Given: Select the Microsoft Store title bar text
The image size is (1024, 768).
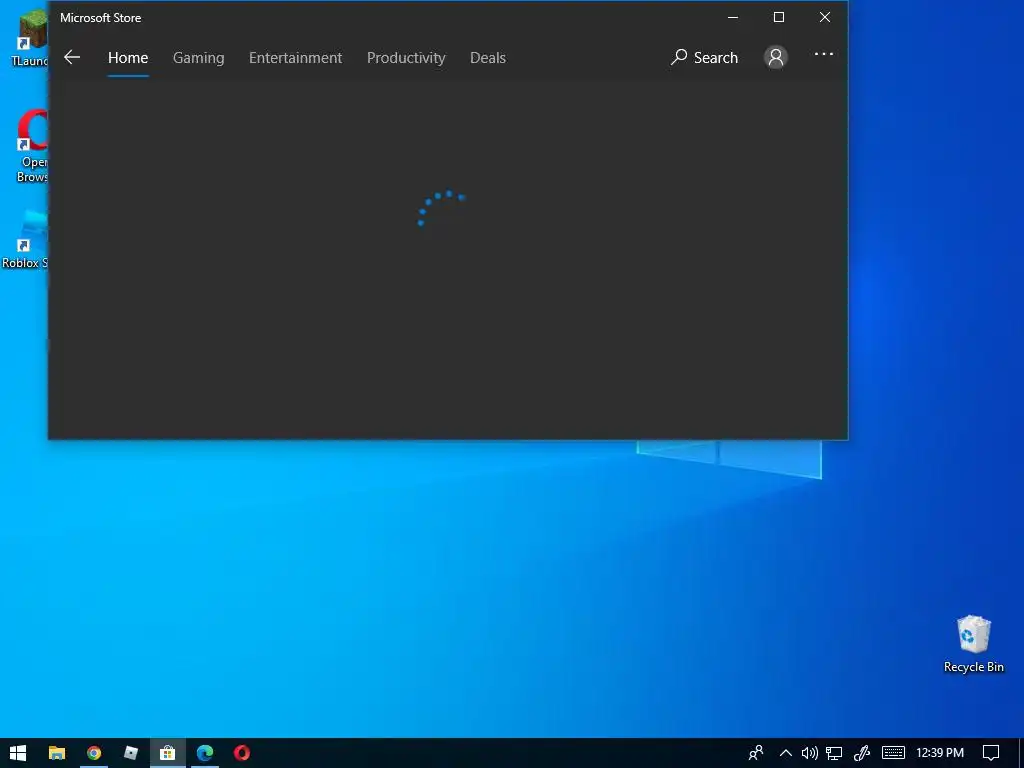Looking at the screenshot, I should click(x=101, y=18).
